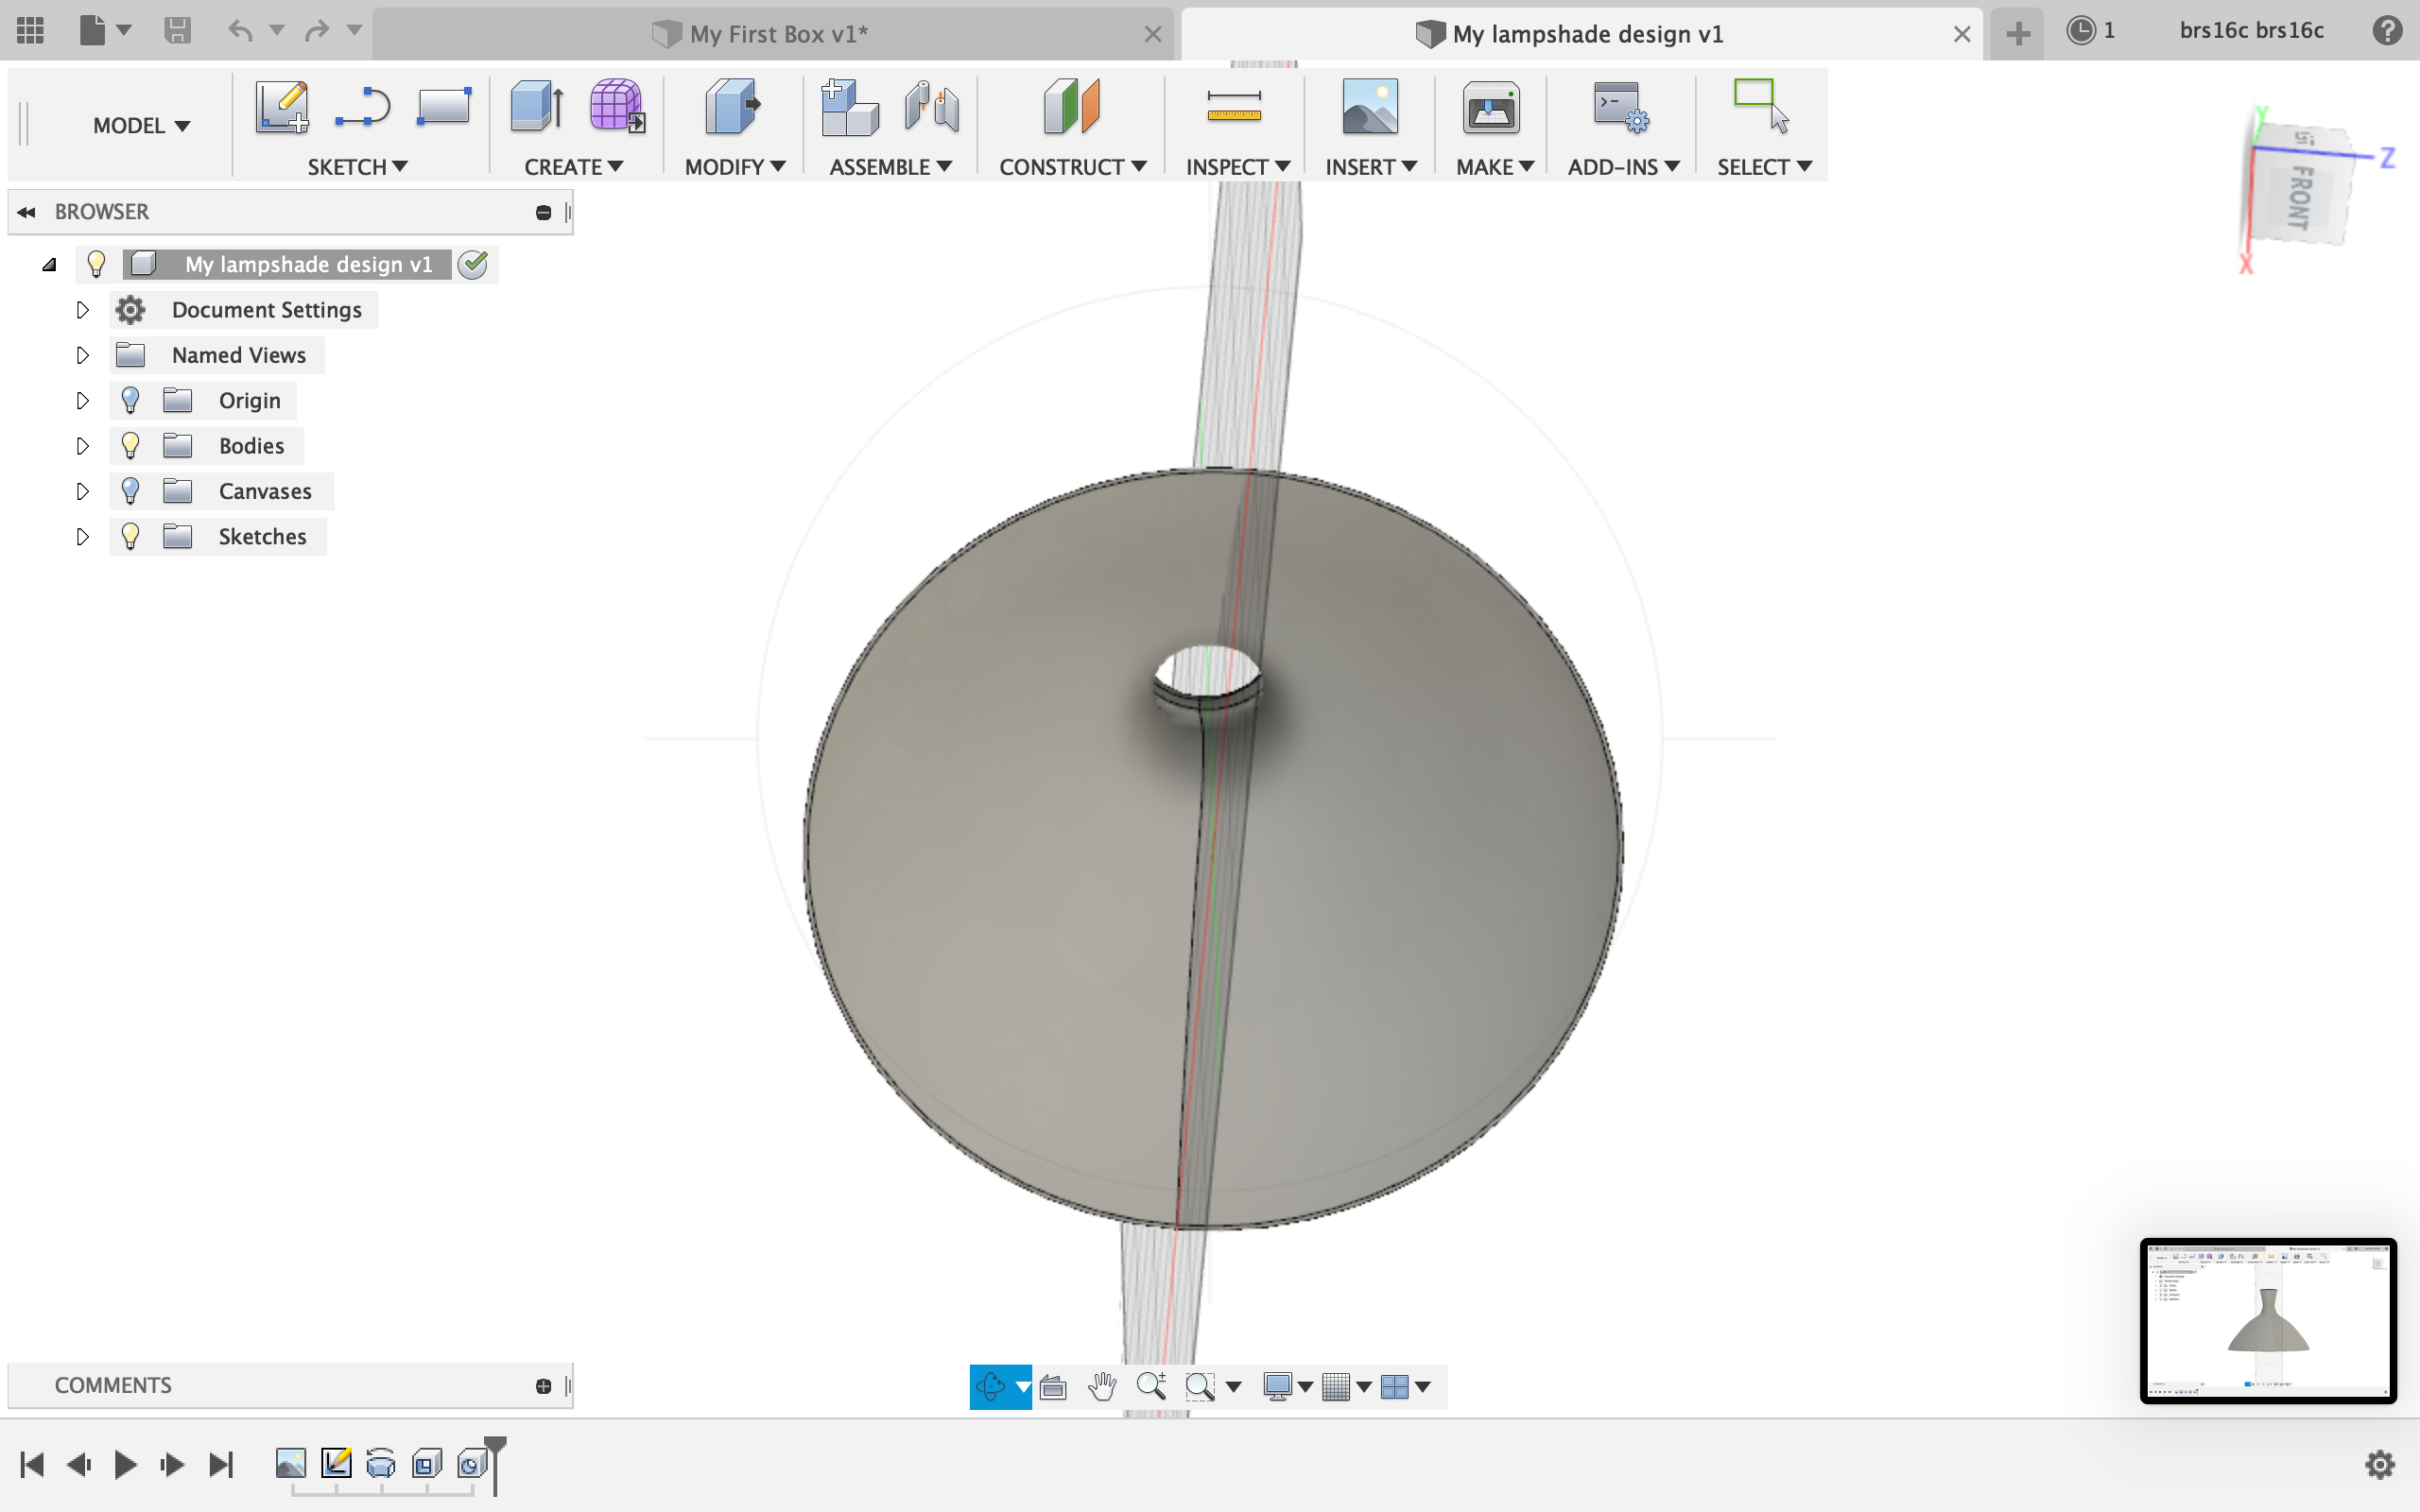Click the Press Pull icon

click(x=732, y=106)
